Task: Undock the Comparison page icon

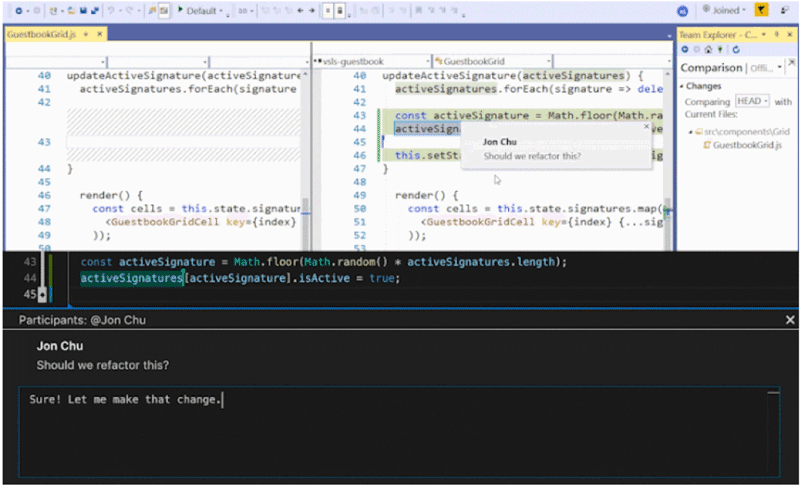Action: point(791,63)
